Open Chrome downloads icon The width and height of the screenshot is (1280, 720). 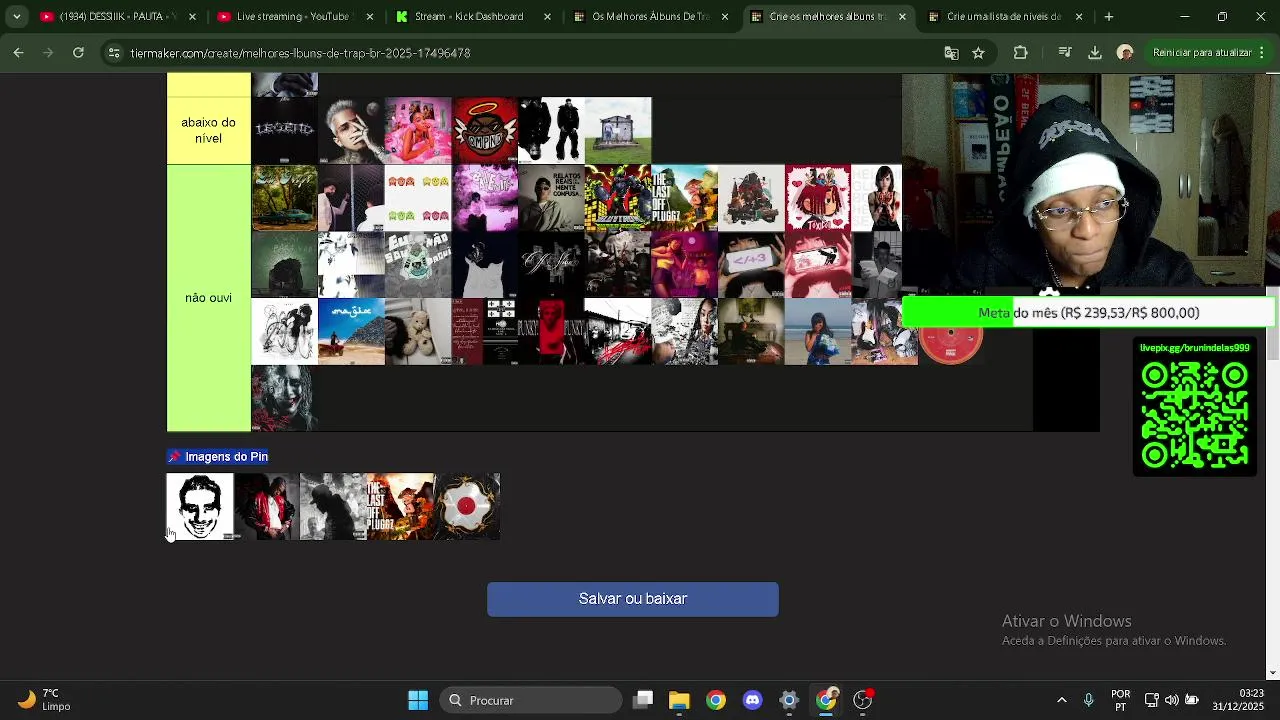coord(1095,53)
